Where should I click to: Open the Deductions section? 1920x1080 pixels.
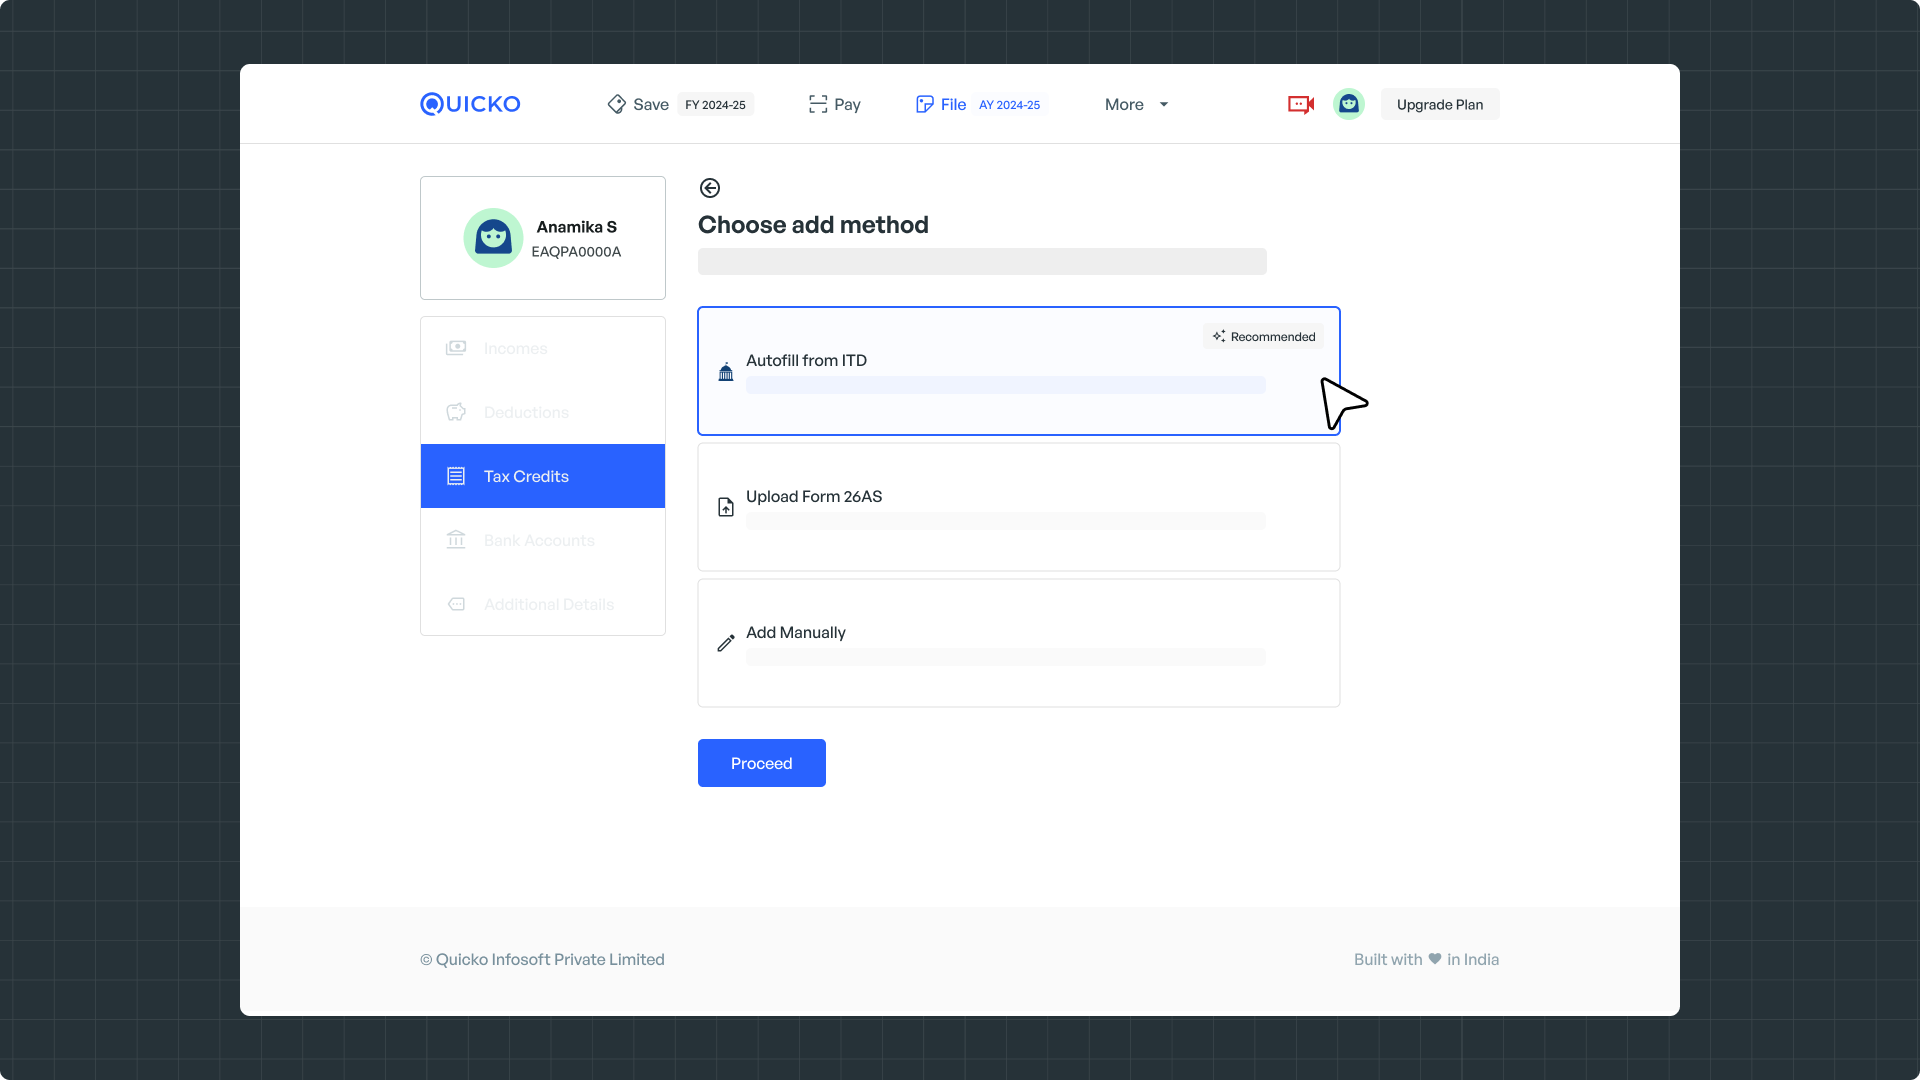click(x=543, y=412)
